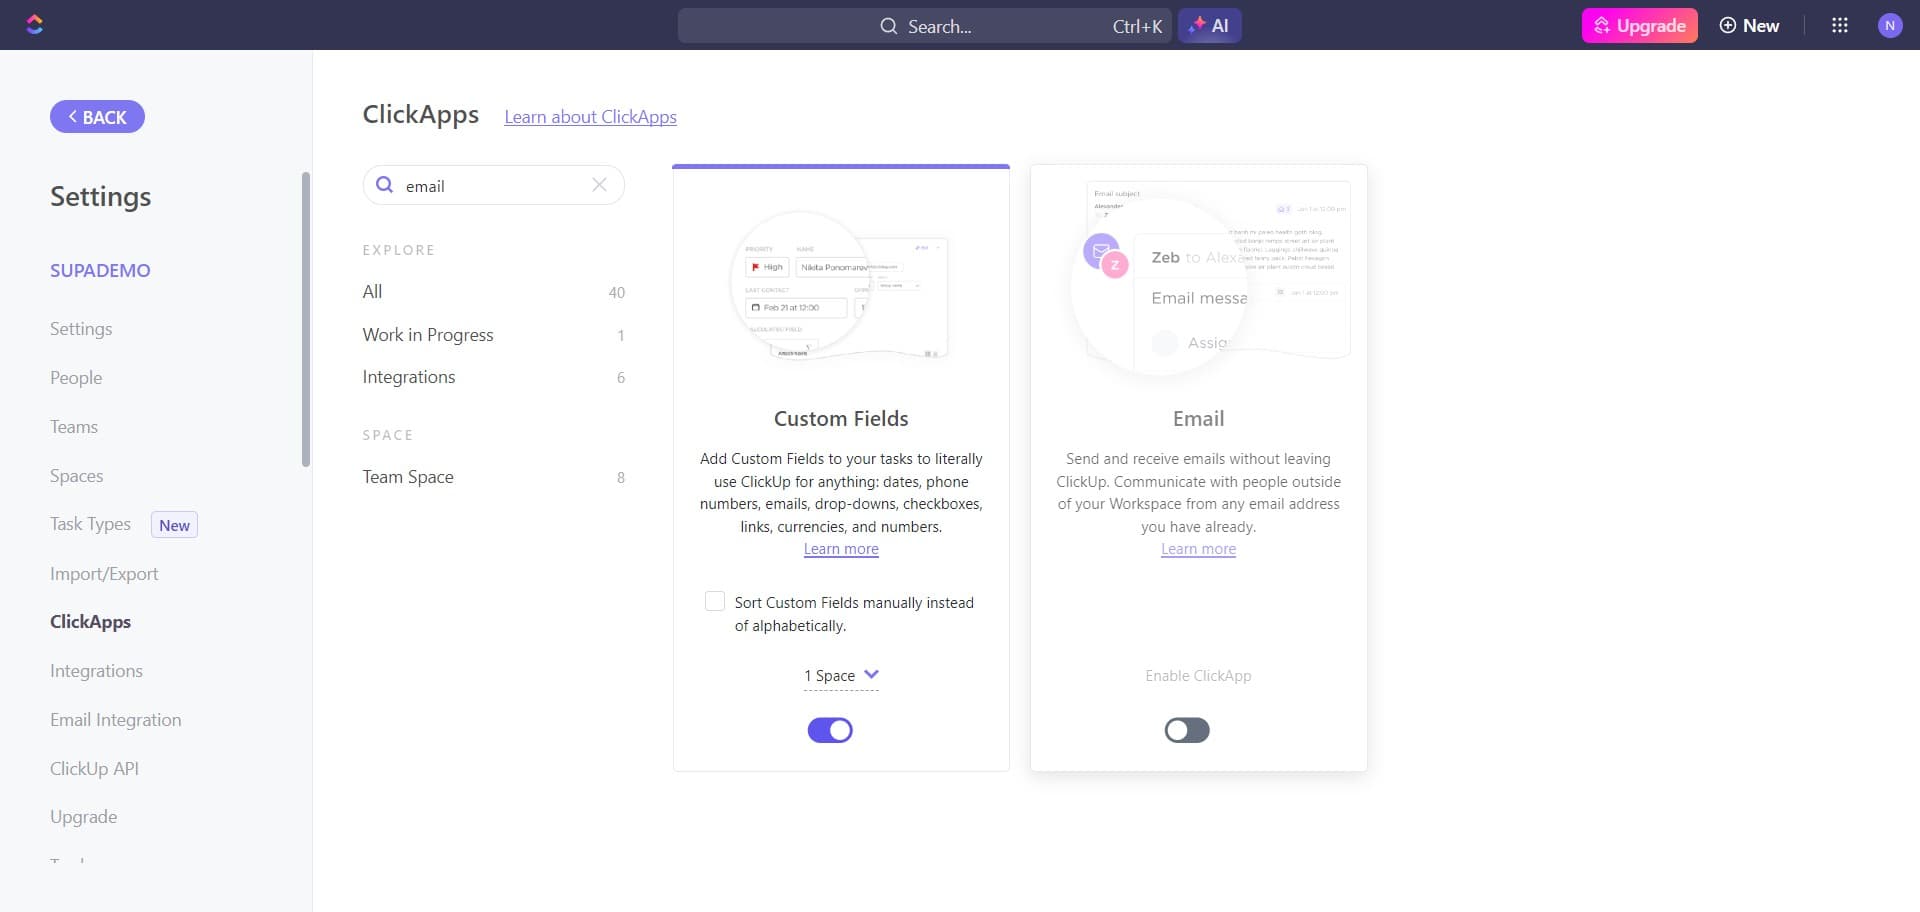1920x912 pixels.
Task: Clear the email search with the X icon
Action: click(600, 185)
